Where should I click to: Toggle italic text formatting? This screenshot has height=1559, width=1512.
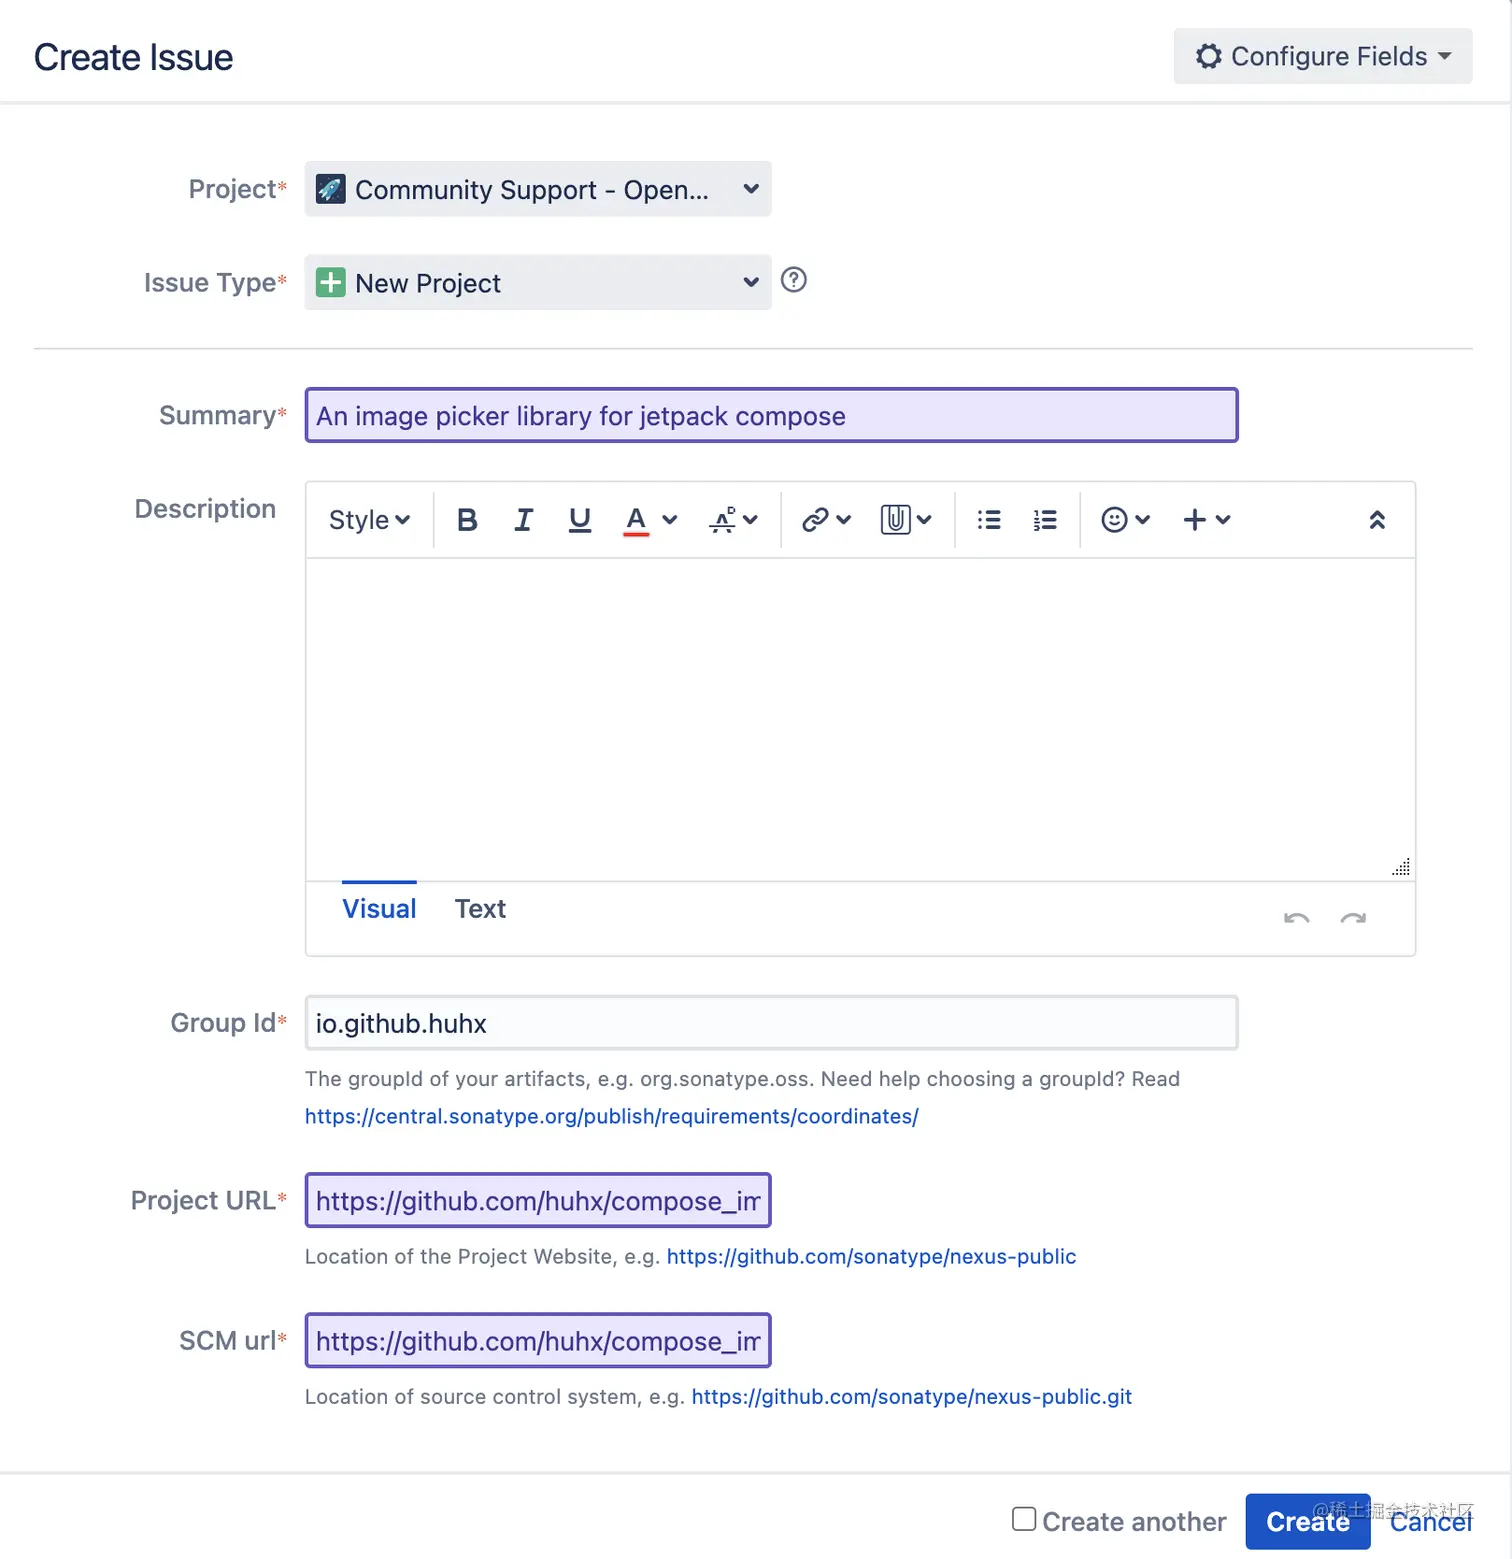point(523,520)
